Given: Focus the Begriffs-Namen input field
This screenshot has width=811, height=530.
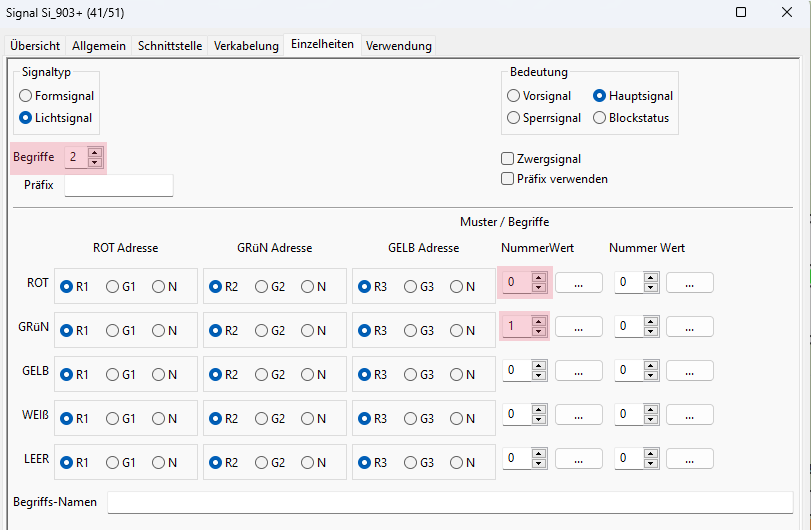Looking at the screenshot, I should click(449, 502).
